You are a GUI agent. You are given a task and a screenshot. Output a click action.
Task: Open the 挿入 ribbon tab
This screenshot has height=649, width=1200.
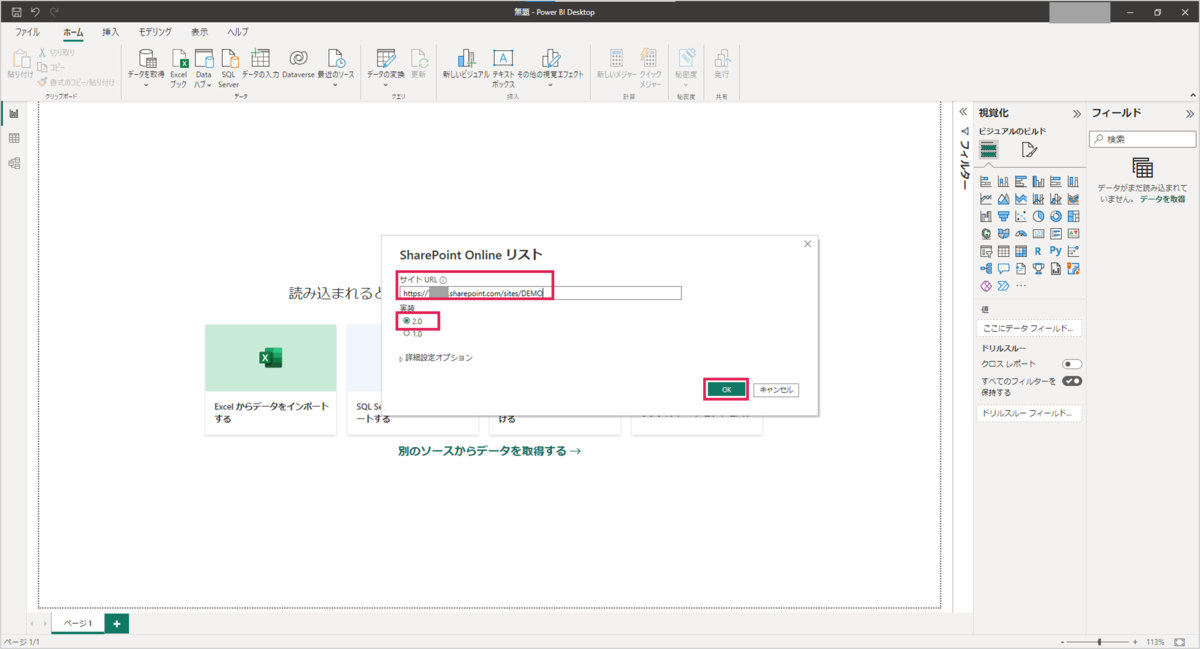(110, 32)
